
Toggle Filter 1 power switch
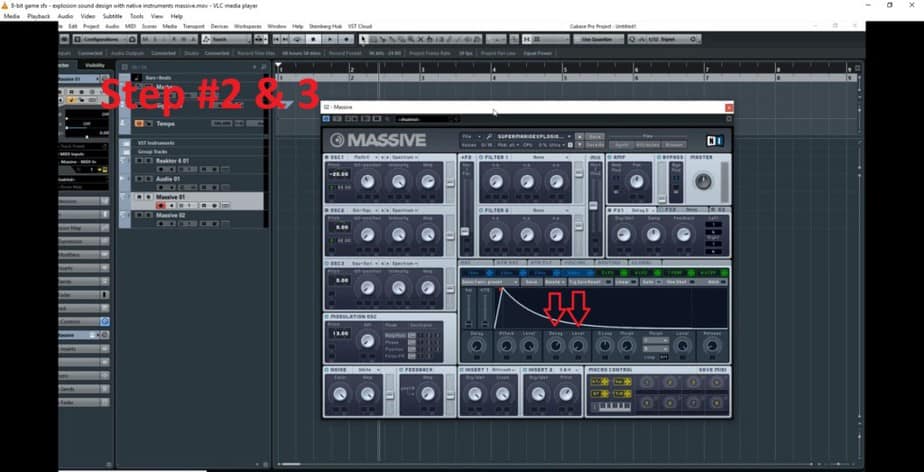(483, 158)
